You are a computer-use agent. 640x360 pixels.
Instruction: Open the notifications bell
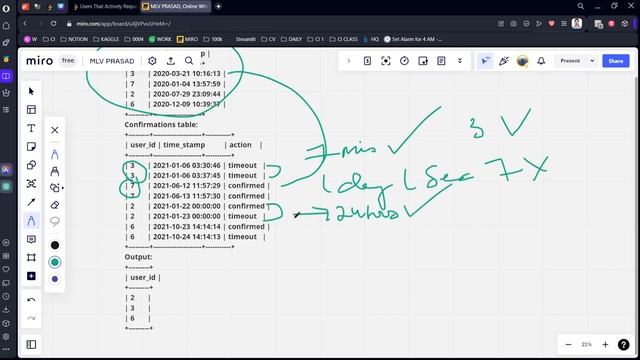click(541, 61)
